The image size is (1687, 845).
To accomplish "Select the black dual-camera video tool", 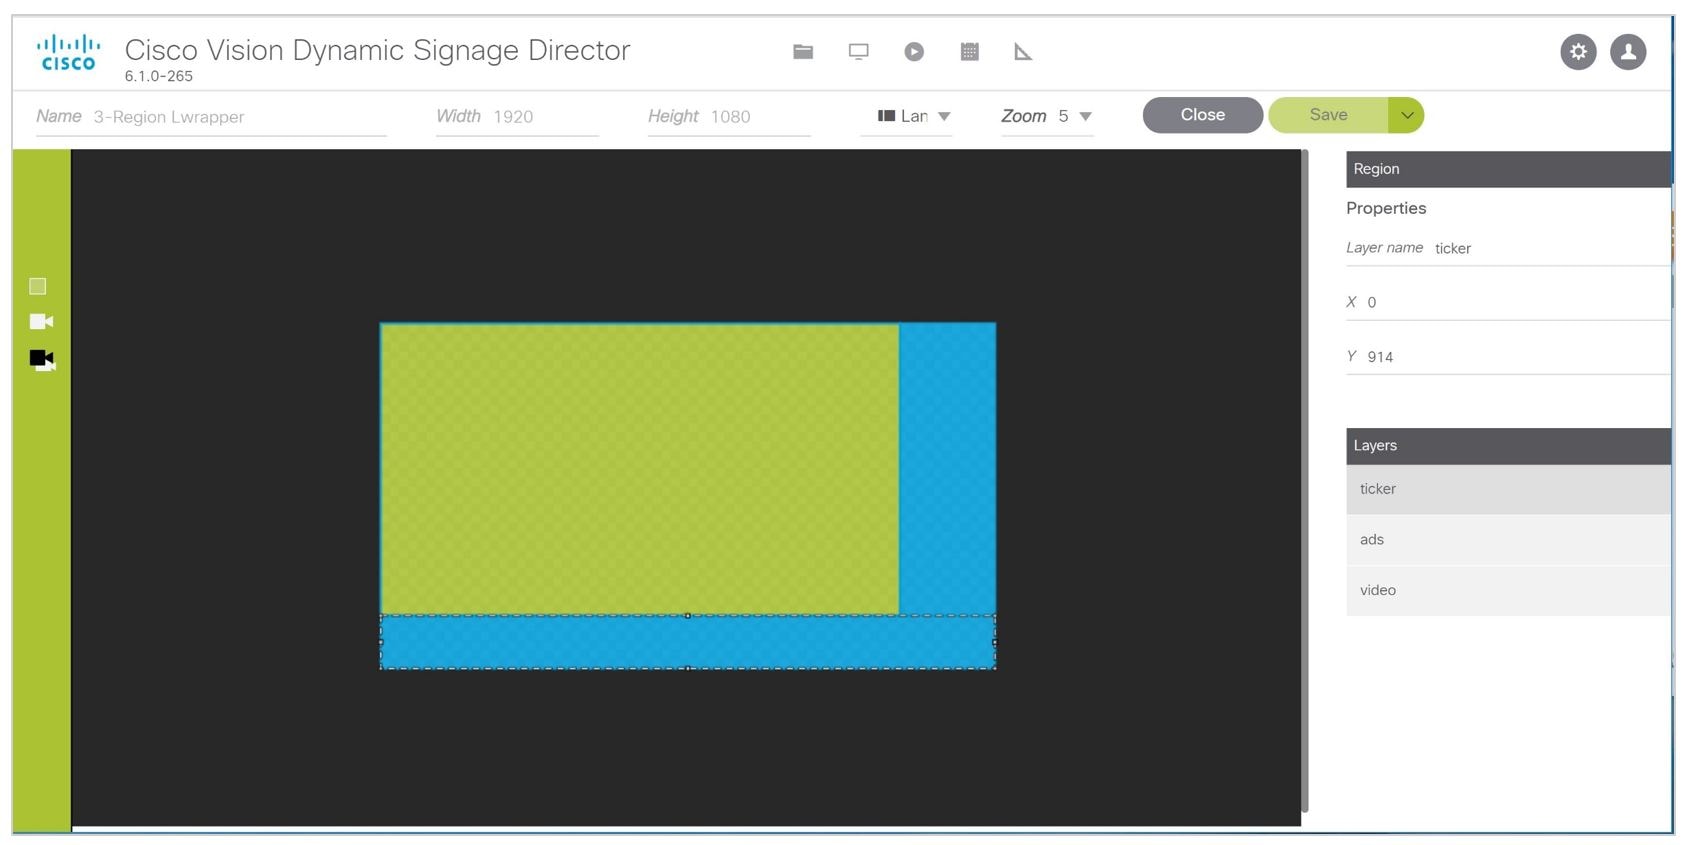I will click(x=42, y=359).
